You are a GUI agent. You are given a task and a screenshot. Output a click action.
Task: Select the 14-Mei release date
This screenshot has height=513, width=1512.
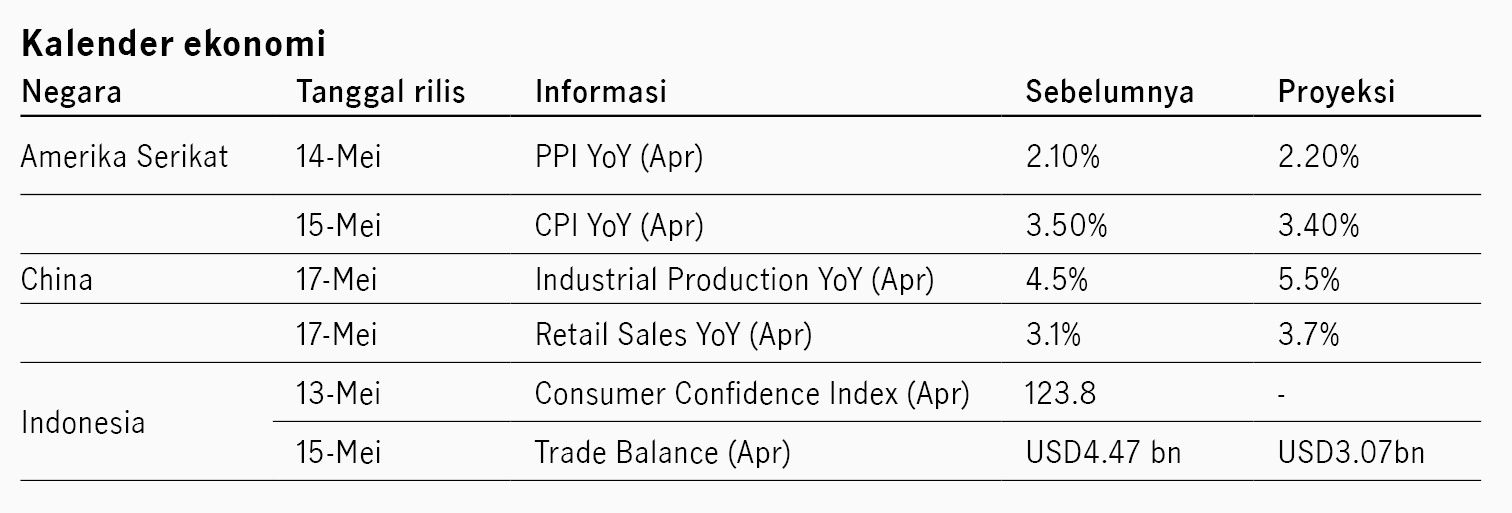pos(338,157)
